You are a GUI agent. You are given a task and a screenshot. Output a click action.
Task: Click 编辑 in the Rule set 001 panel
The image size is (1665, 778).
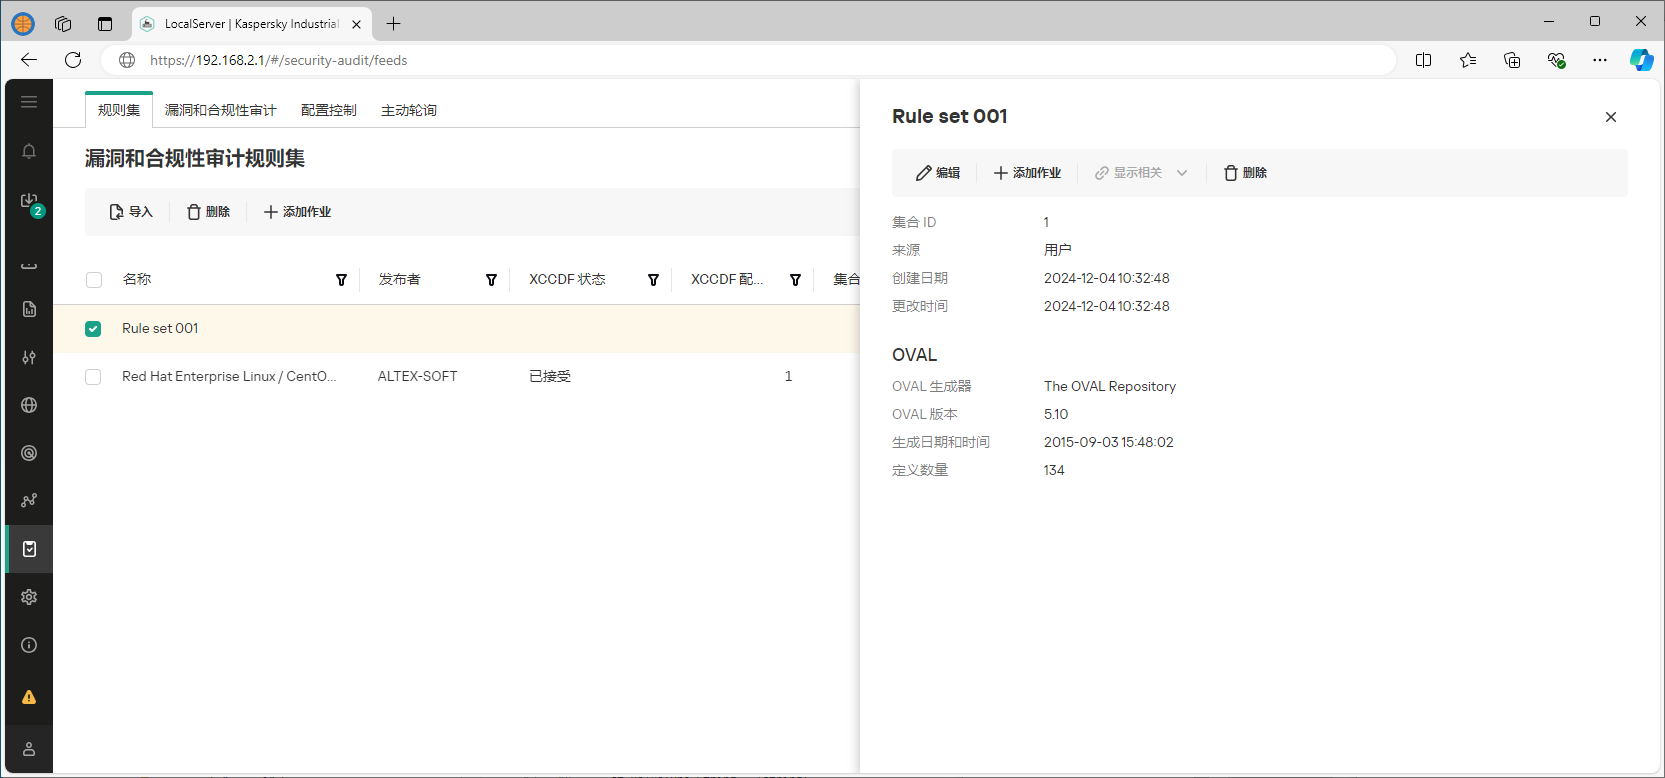[938, 173]
